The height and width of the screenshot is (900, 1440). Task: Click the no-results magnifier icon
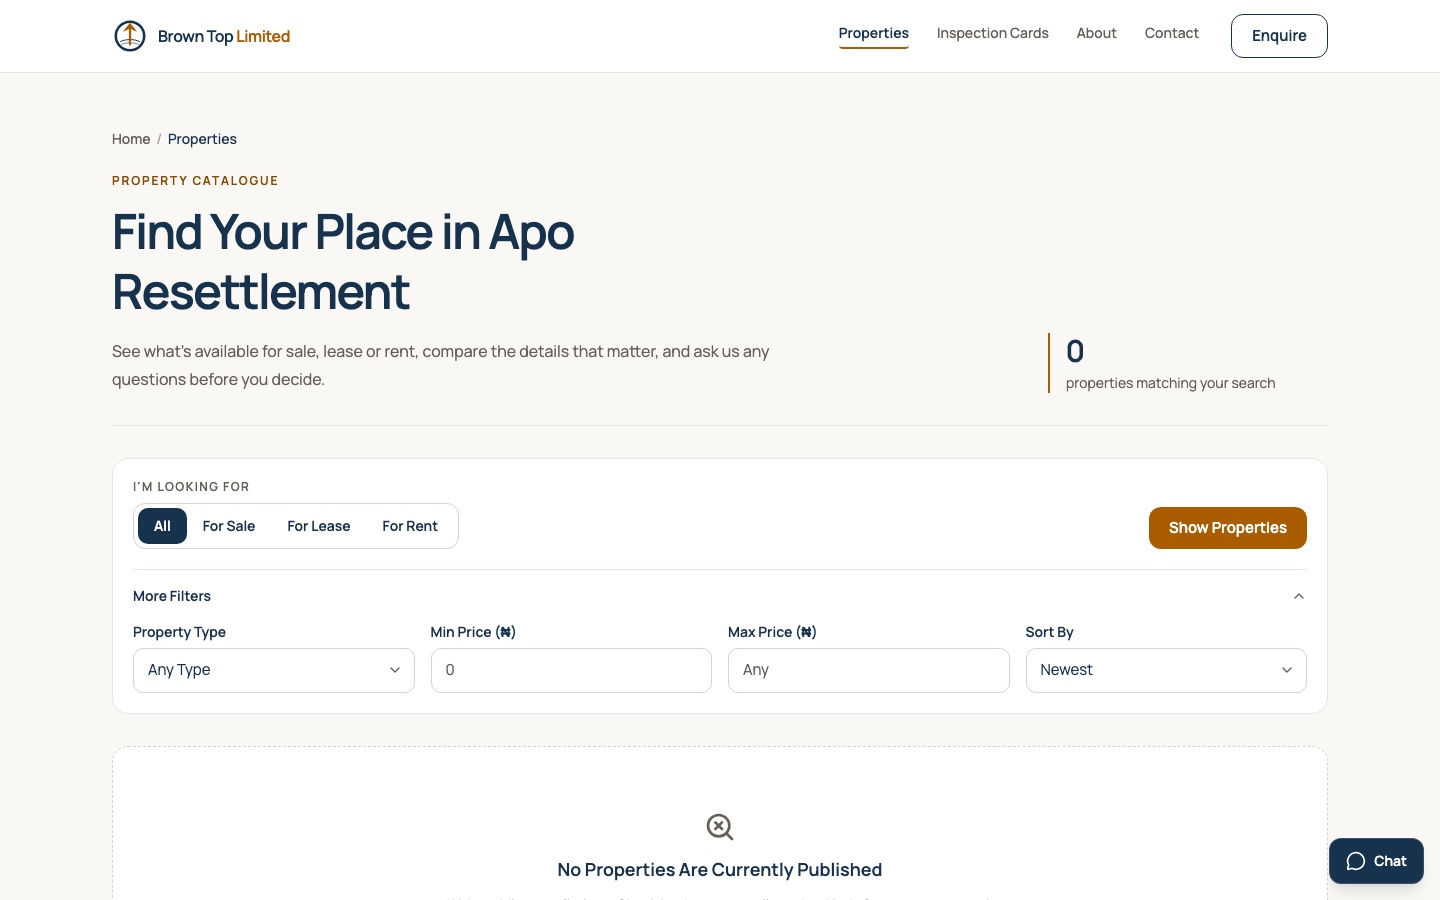[x=720, y=827]
